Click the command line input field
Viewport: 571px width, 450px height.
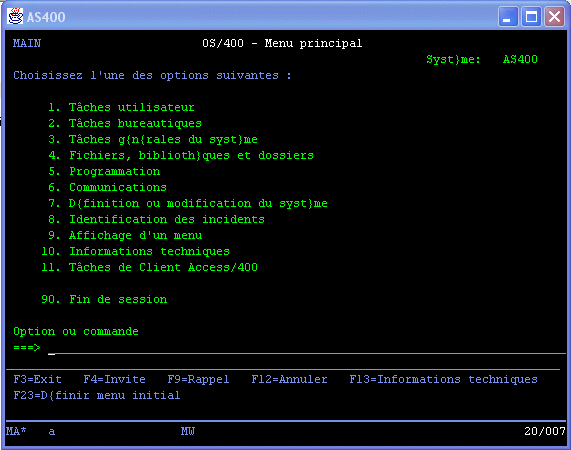click(307, 348)
